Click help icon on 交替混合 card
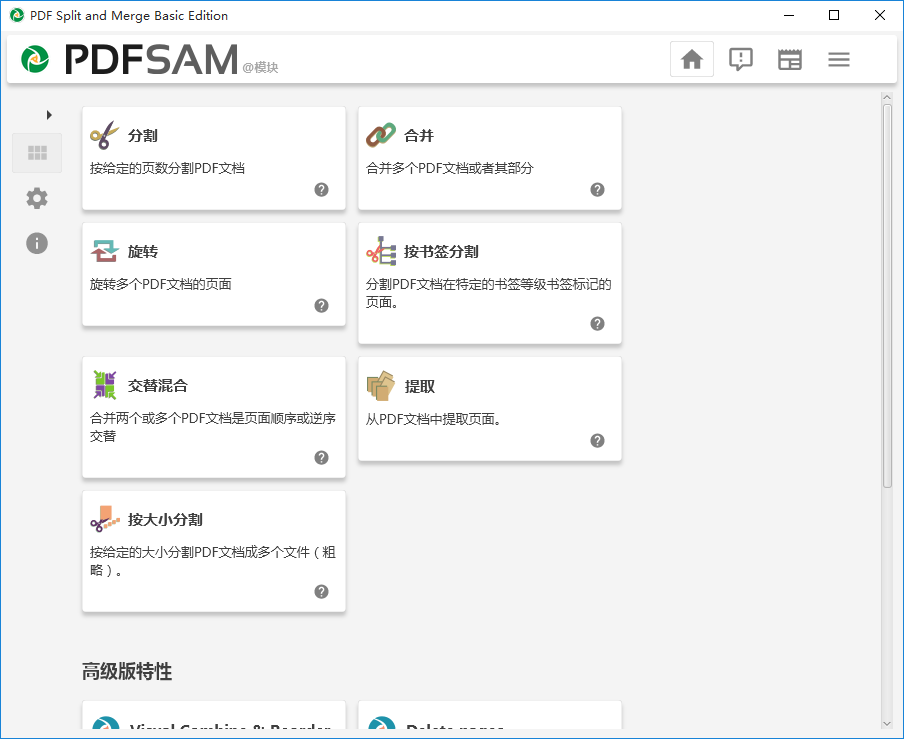The width and height of the screenshot is (904, 739). coord(322,458)
